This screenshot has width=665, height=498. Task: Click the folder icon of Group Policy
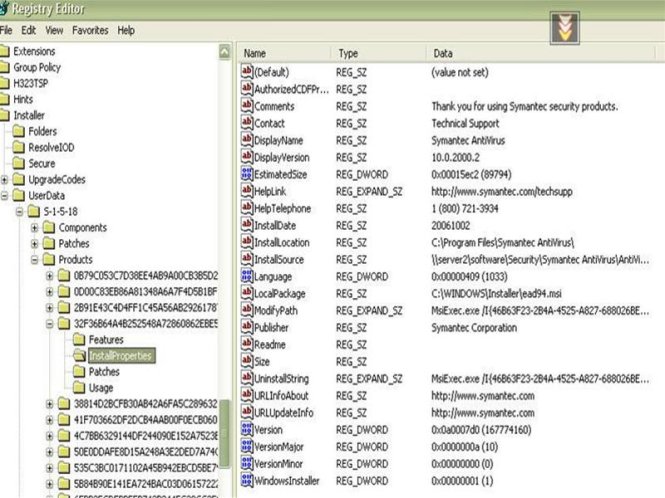(x=4, y=67)
